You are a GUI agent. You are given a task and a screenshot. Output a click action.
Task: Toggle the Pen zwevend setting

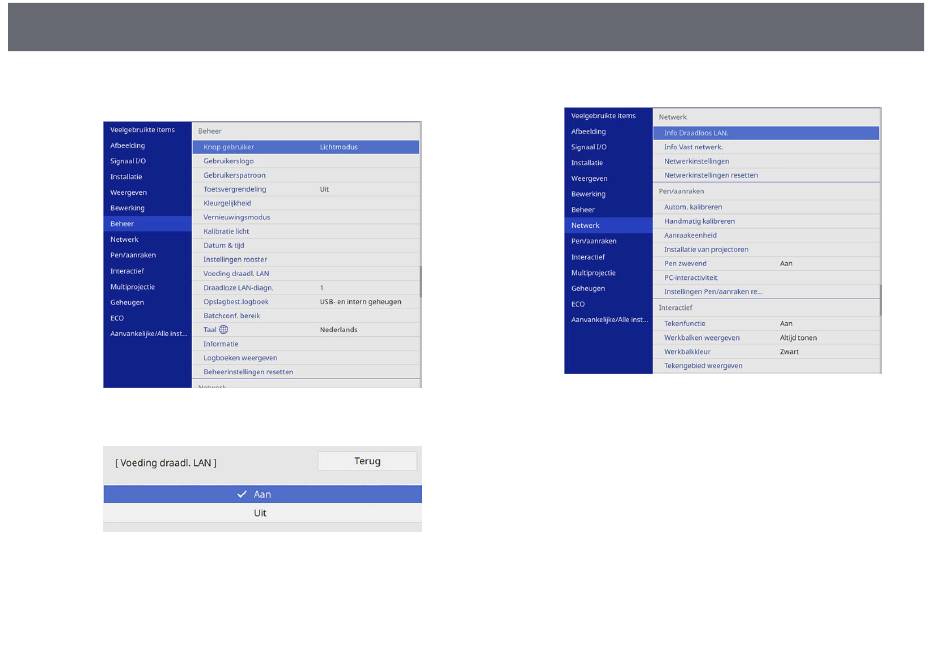coord(766,263)
